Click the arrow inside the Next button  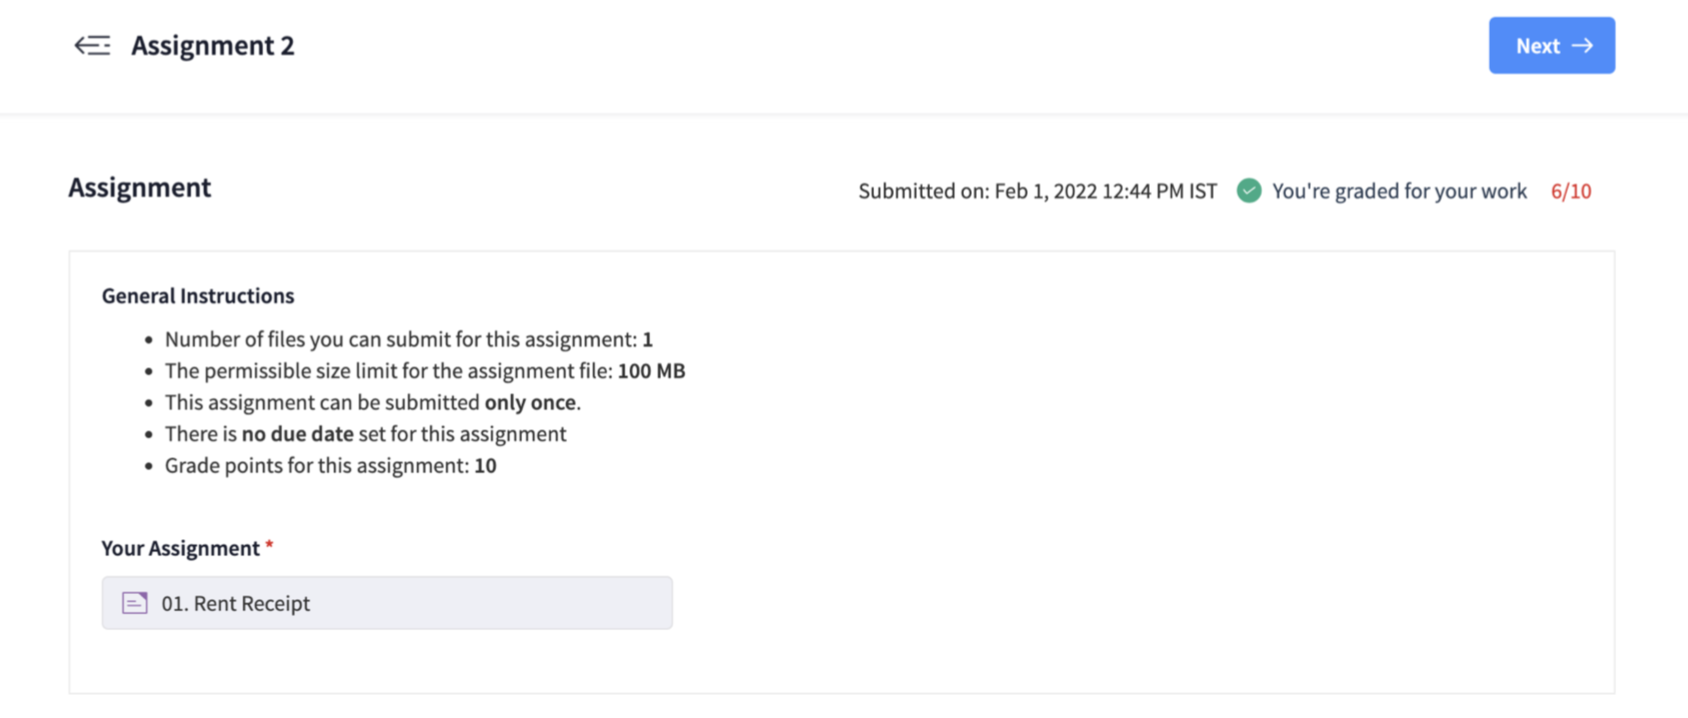(x=1582, y=46)
